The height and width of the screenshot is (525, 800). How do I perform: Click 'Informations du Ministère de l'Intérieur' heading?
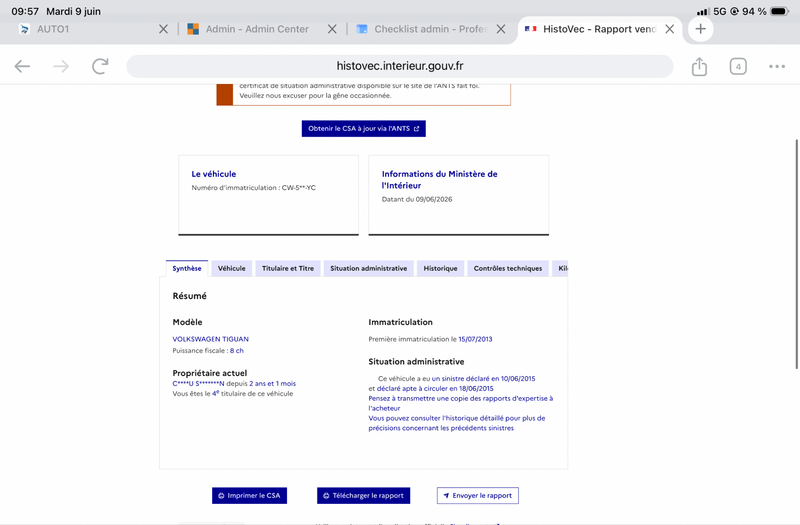(x=439, y=180)
